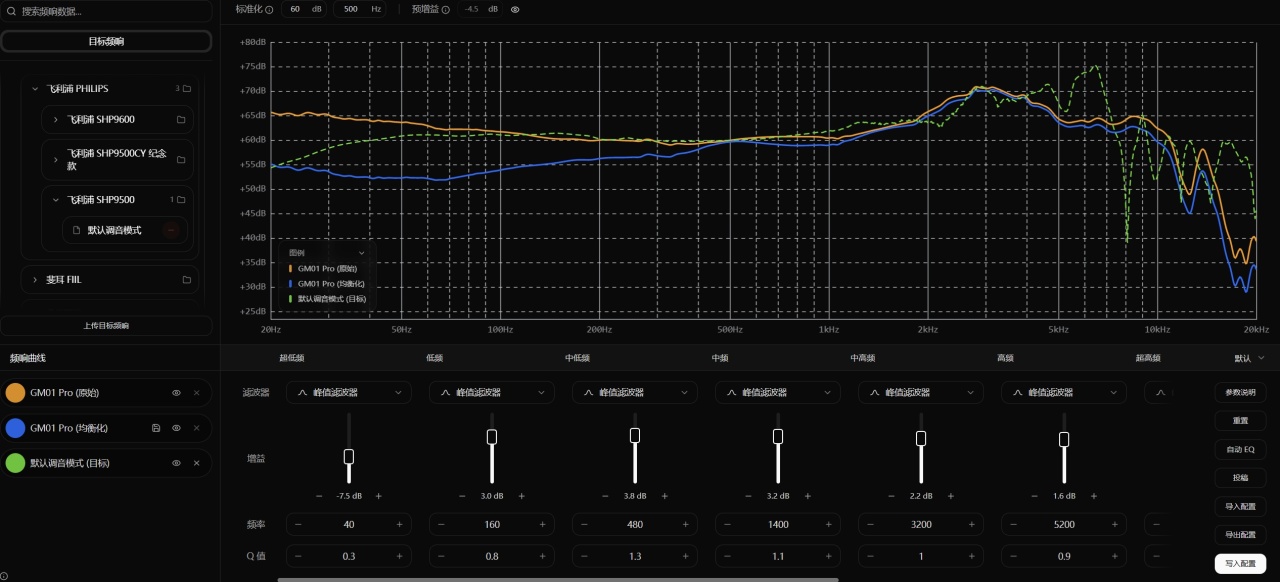Collapse the 飞利浦 PHILIPS brand group
The height and width of the screenshot is (582, 1280).
[35, 89]
